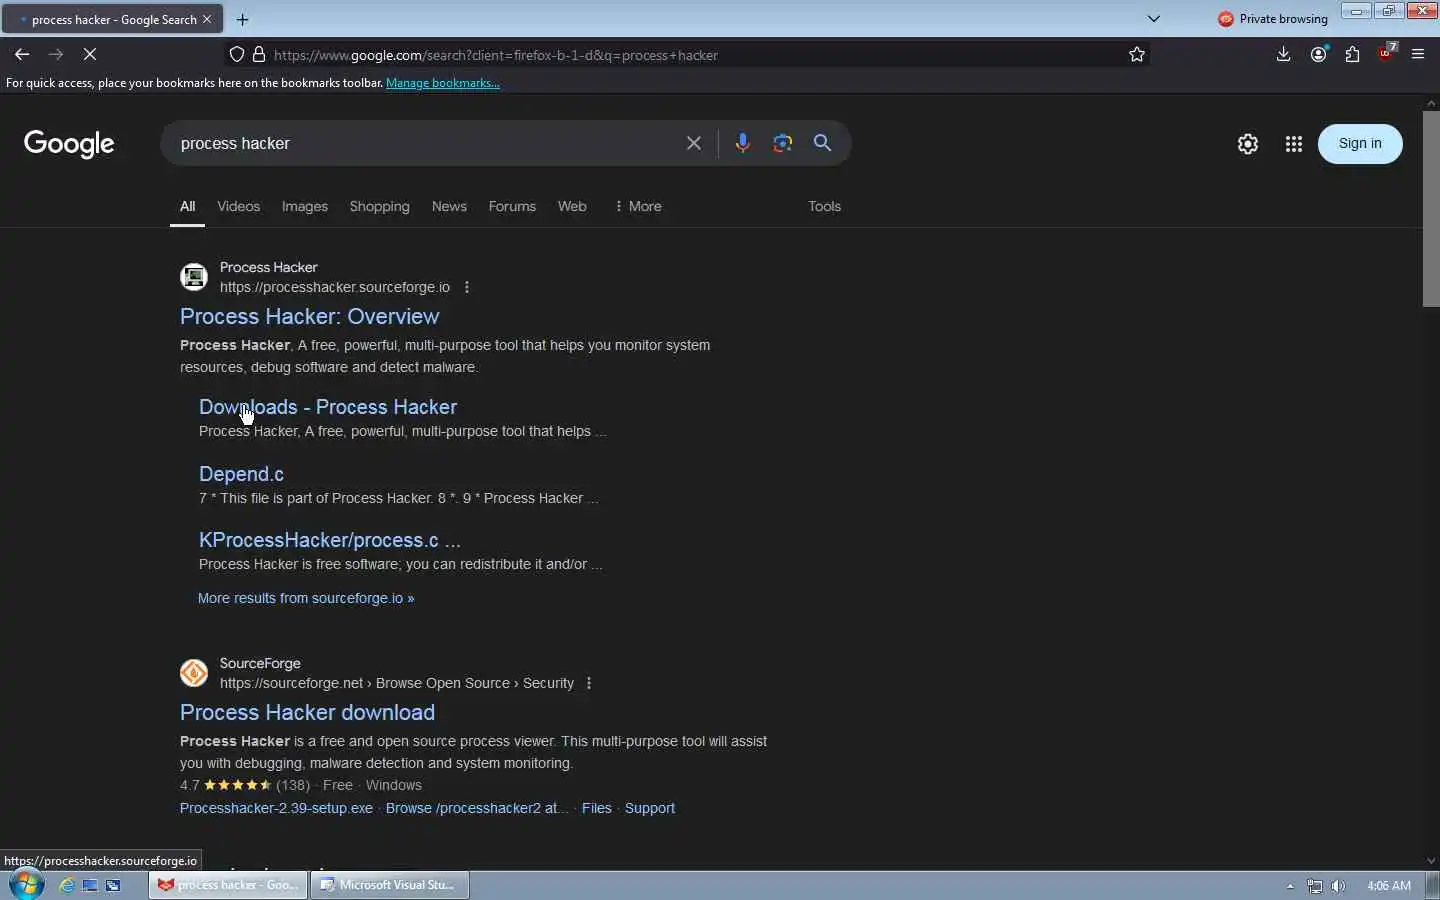This screenshot has width=1440, height=900.
Task: Open the Windows Start menu
Action: (26, 885)
